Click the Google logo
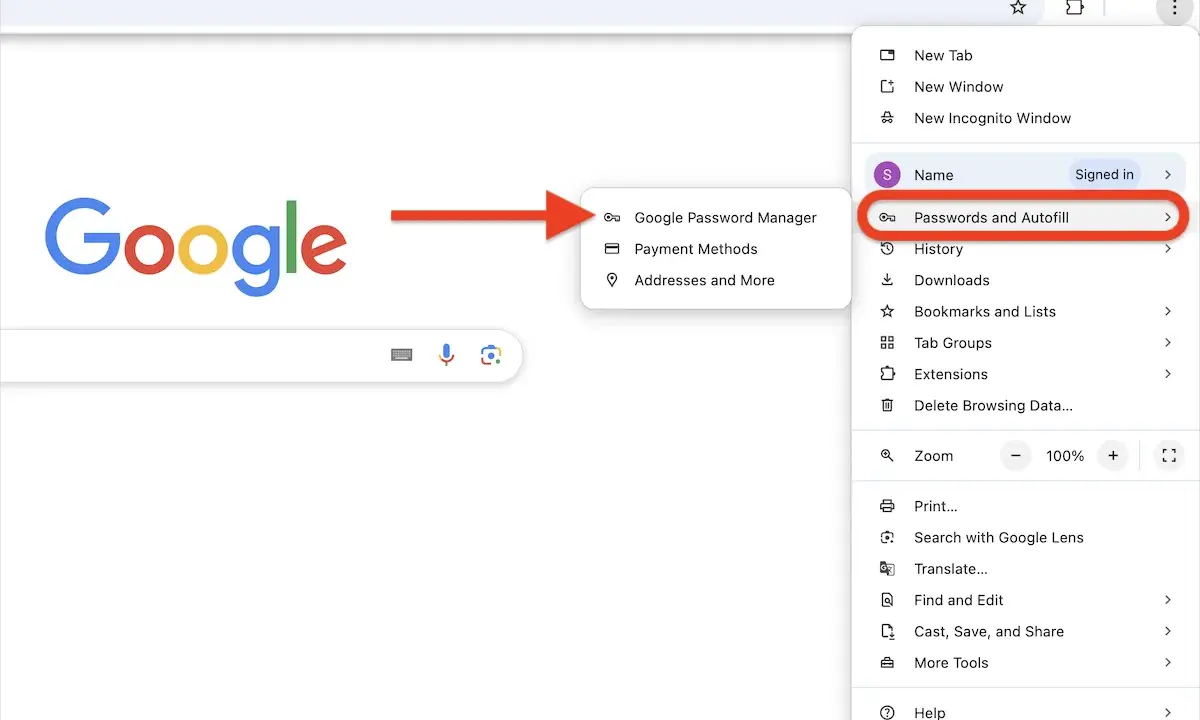Image resolution: width=1200 pixels, height=720 pixels. [x=196, y=246]
